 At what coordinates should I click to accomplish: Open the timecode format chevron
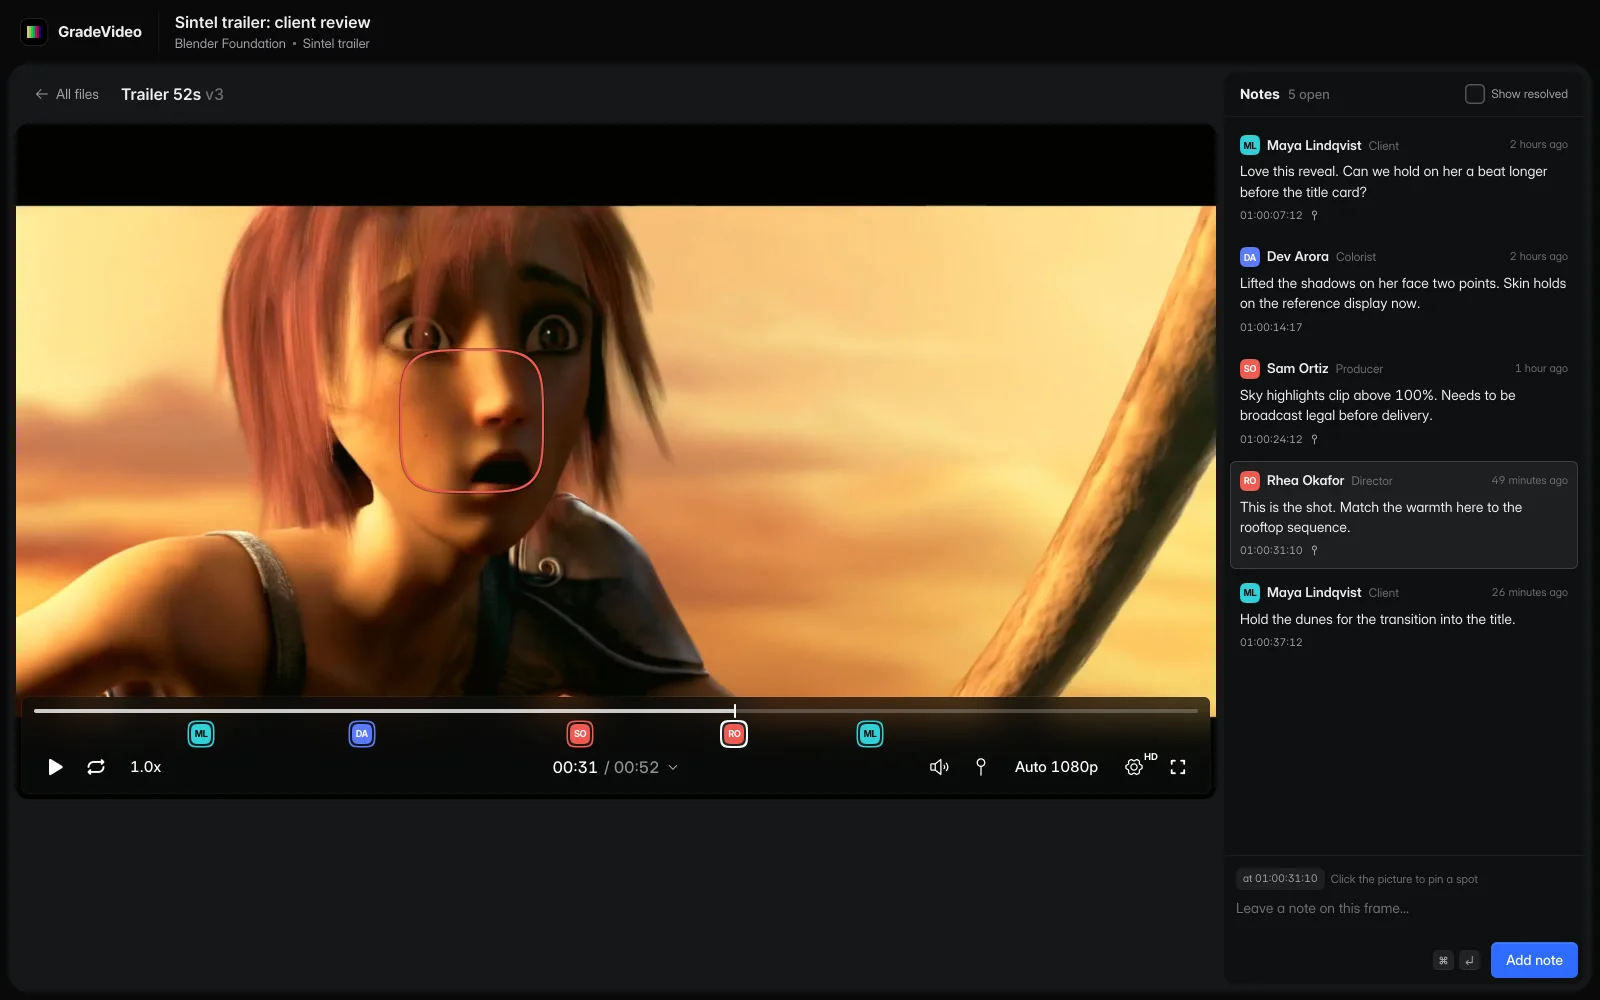673,767
